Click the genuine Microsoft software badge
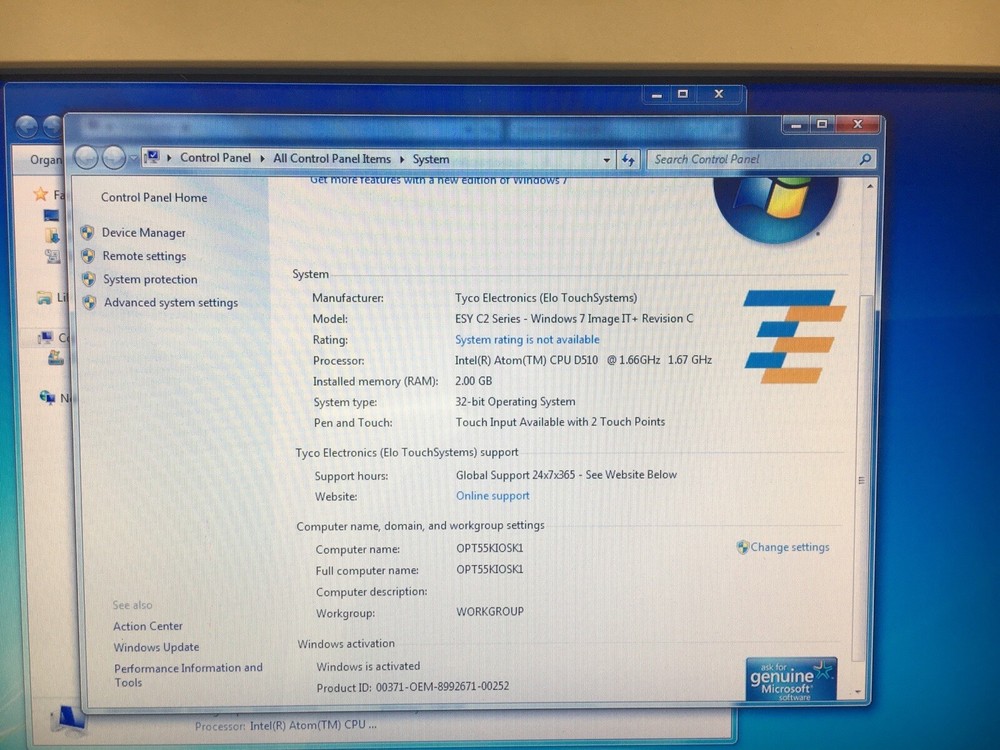Viewport: 1000px width, 750px height. (x=789, y=677)
